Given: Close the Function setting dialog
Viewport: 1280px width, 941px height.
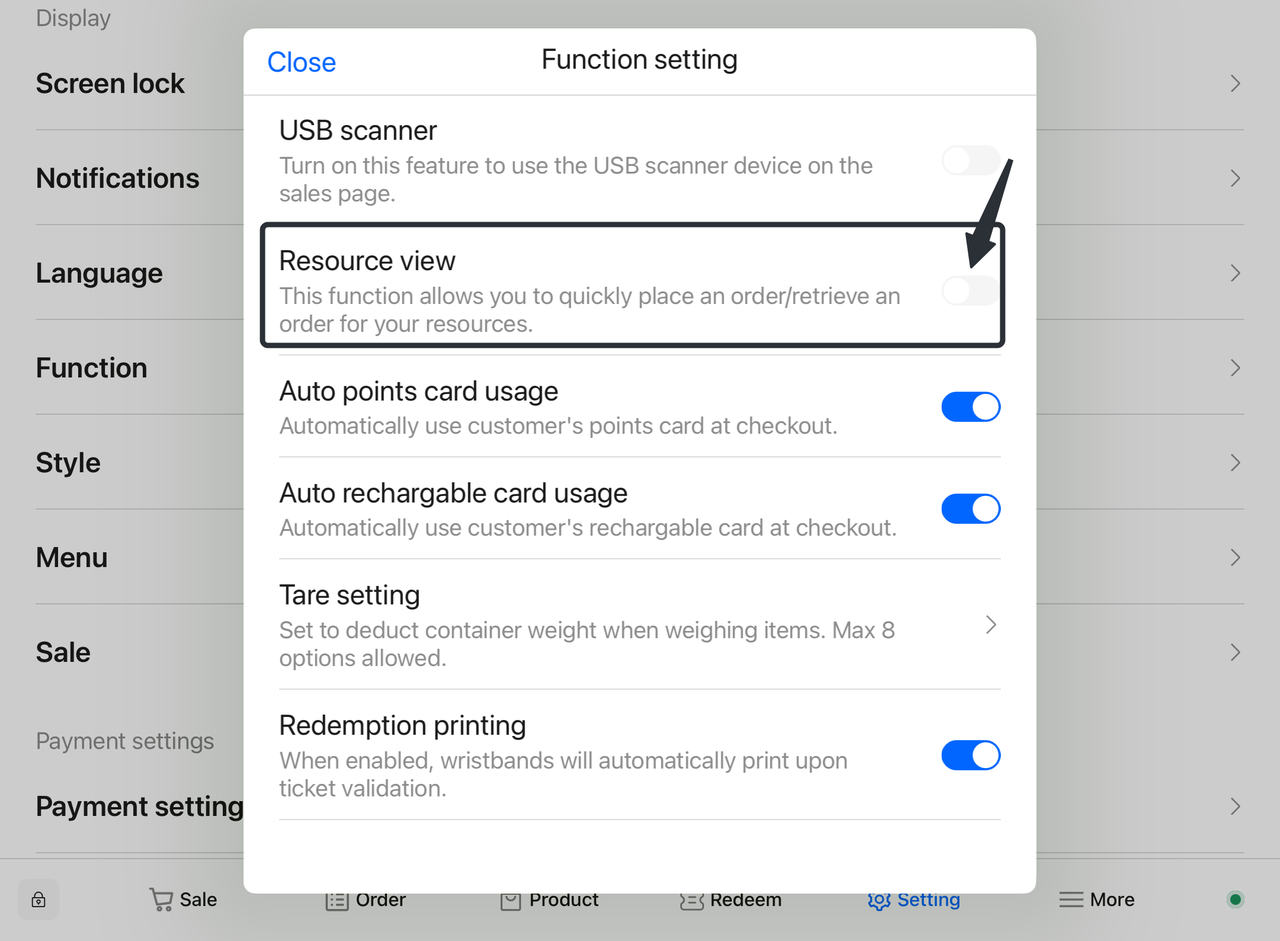Looking at the screenshot, I should point(301,62).
